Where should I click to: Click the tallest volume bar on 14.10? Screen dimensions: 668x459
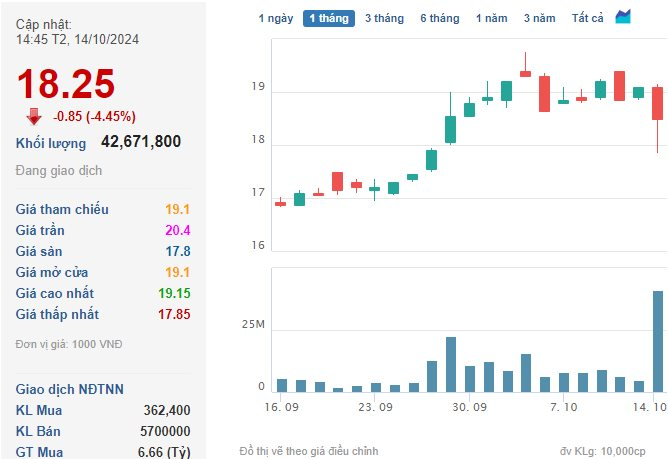(658, 341)
